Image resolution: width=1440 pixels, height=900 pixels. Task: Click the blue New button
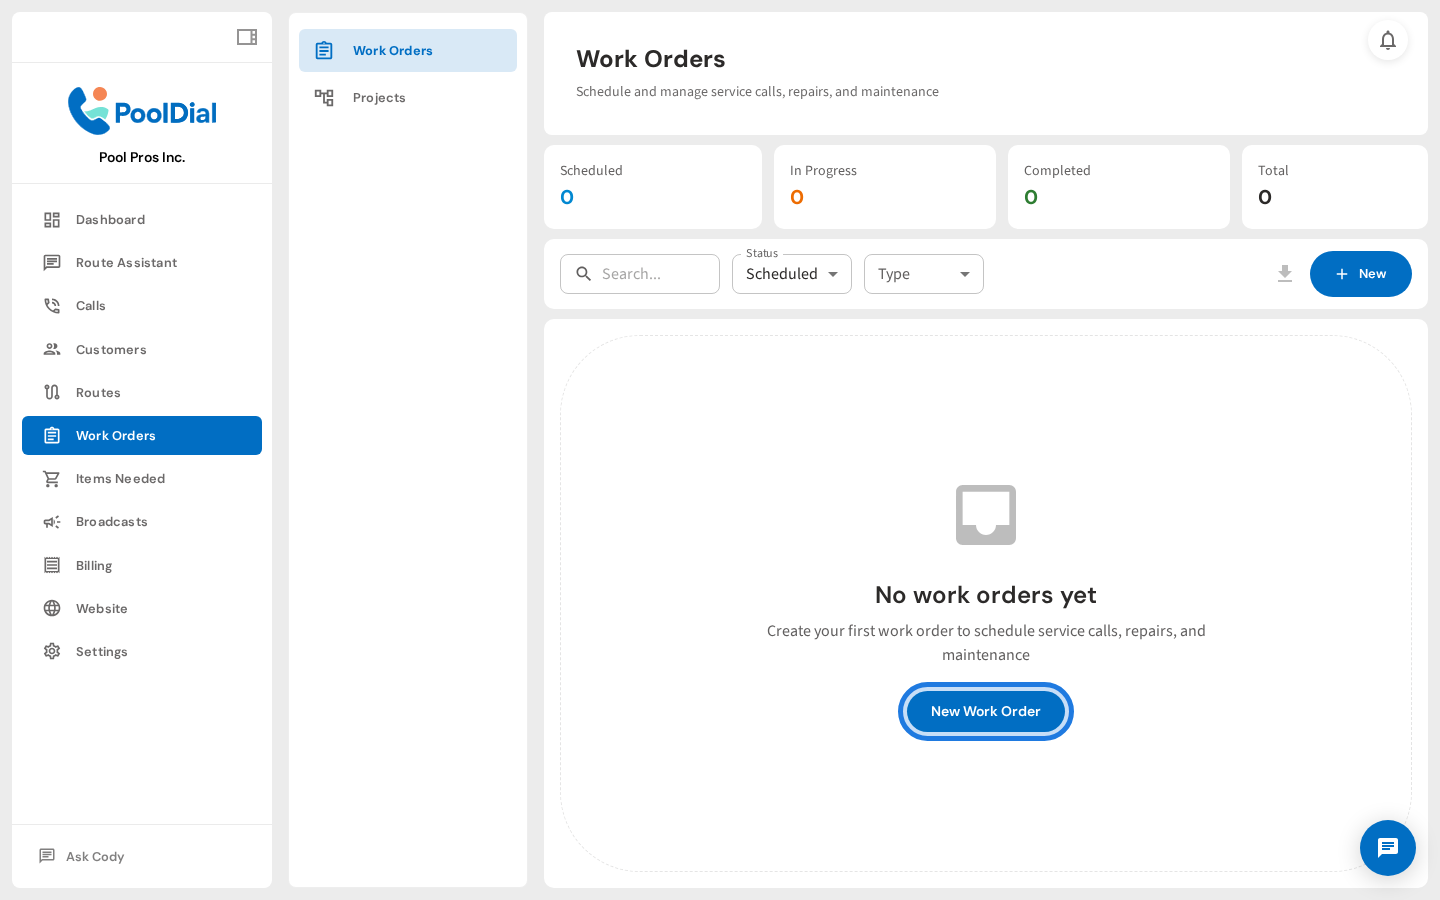coord(1361,273)
